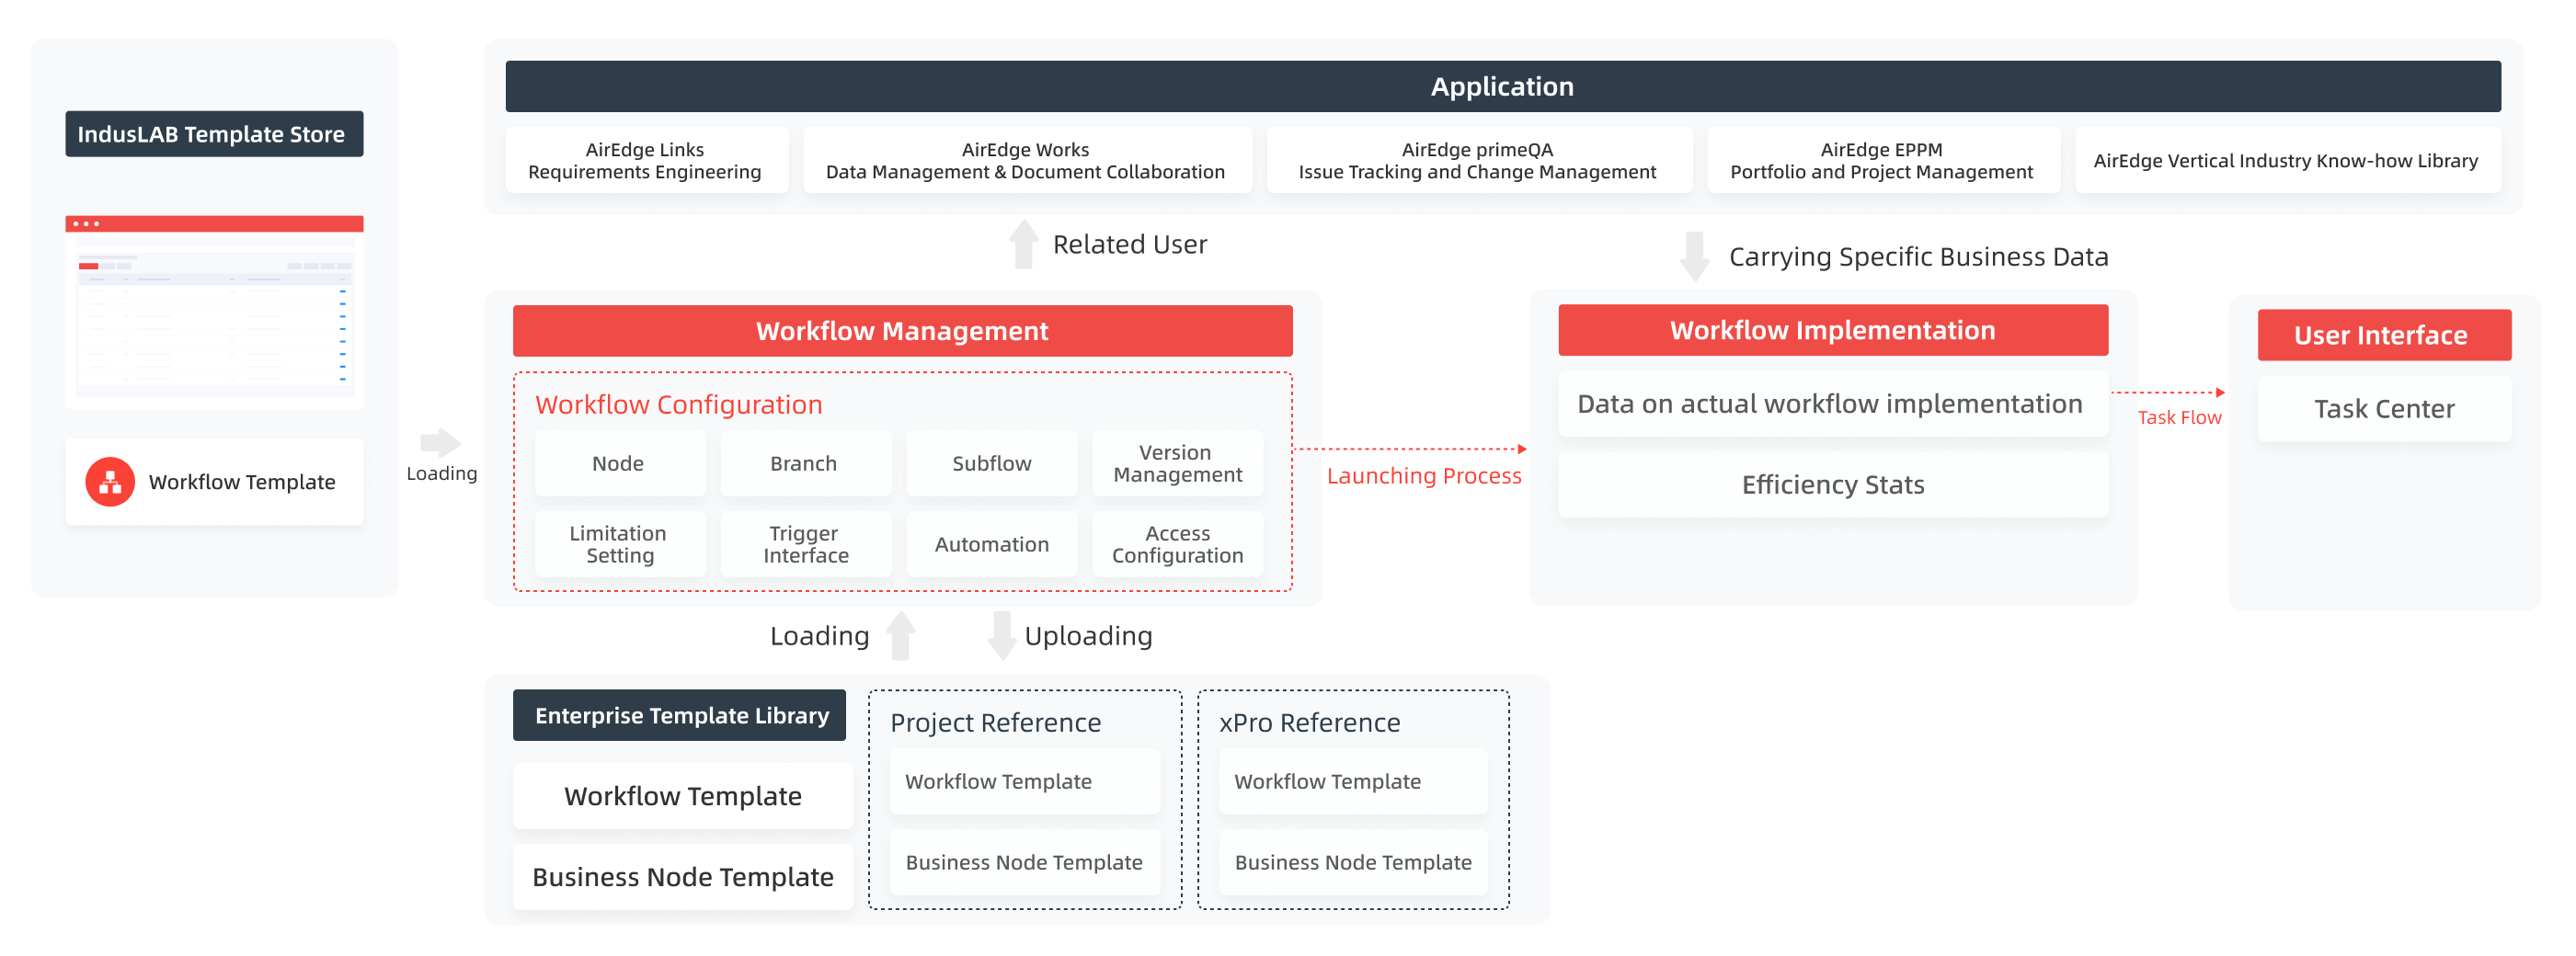Viewport: 2576px width, 956px height.
Task: Click the Related User label
Action: pos(1130,244)
